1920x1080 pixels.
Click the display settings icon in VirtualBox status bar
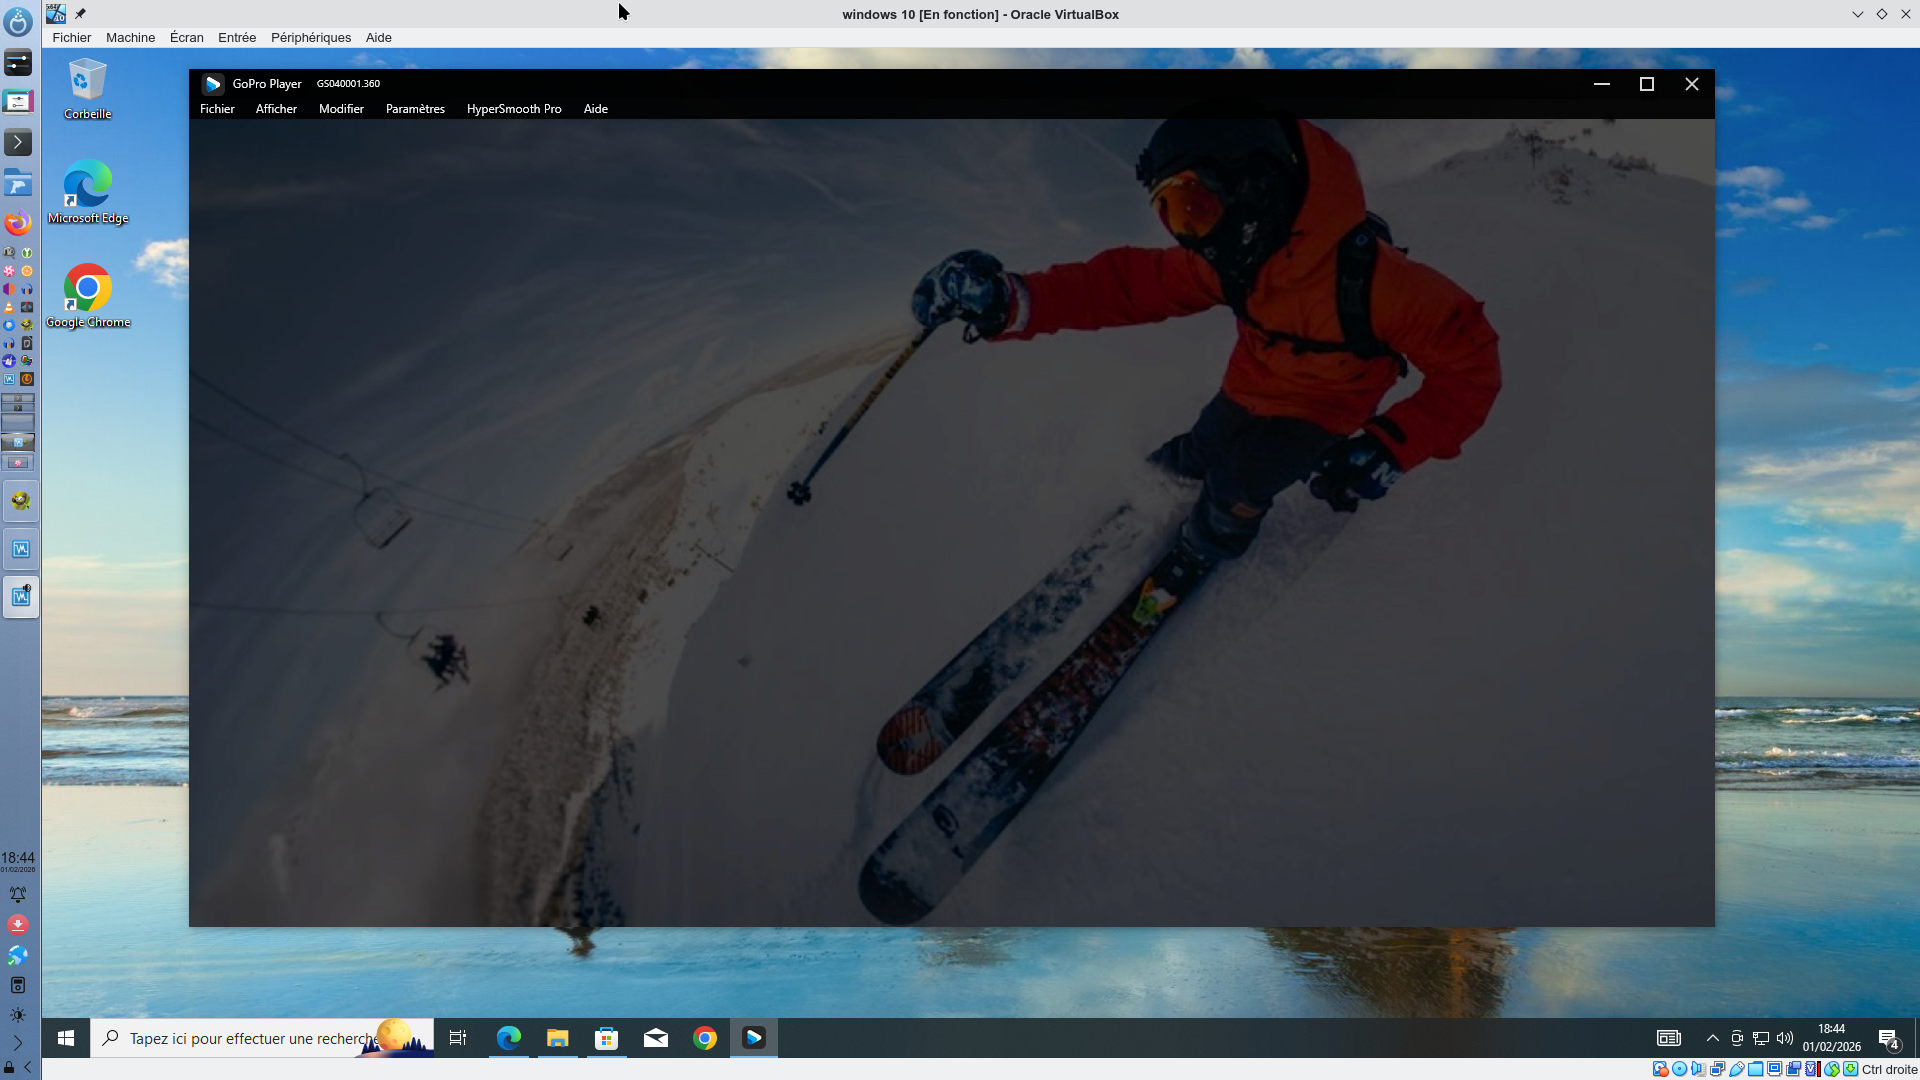[1774, 1071]
